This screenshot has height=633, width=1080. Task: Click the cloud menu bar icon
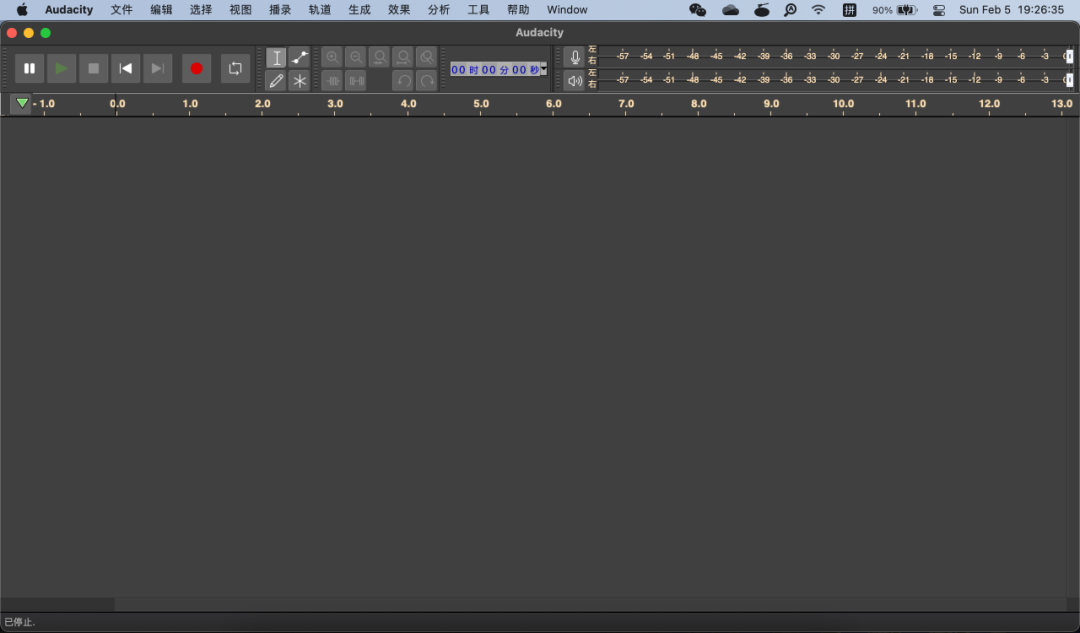pos(730,10)
